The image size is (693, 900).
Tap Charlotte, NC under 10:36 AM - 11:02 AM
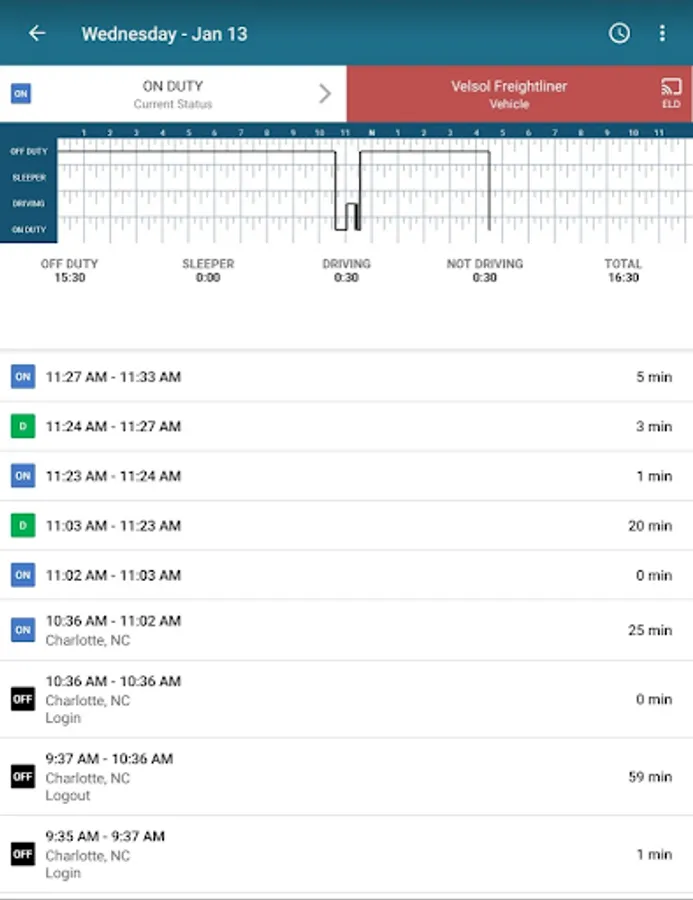point(88,640)
